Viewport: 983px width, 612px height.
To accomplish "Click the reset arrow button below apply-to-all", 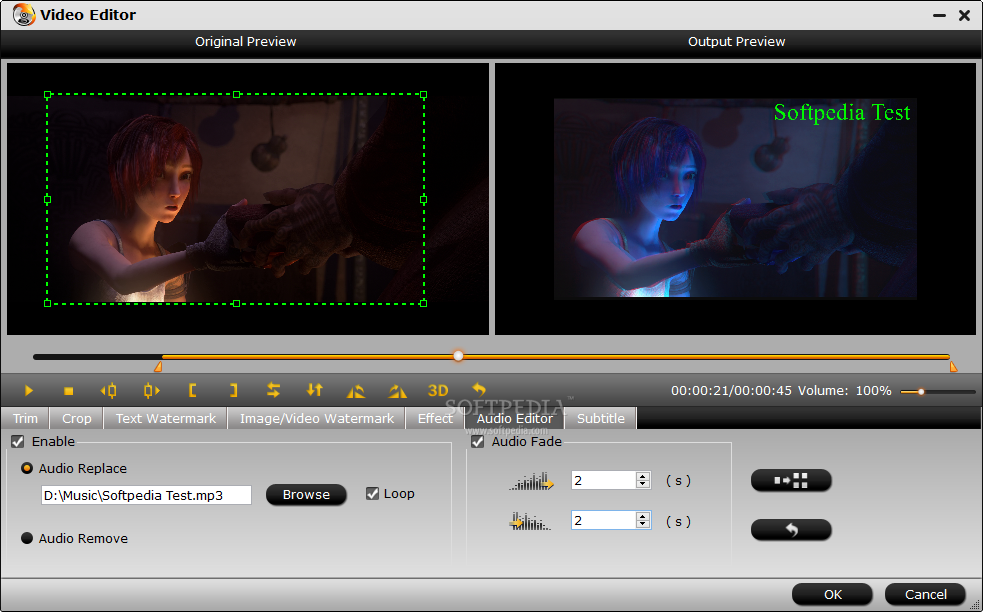I will (791, 530).
